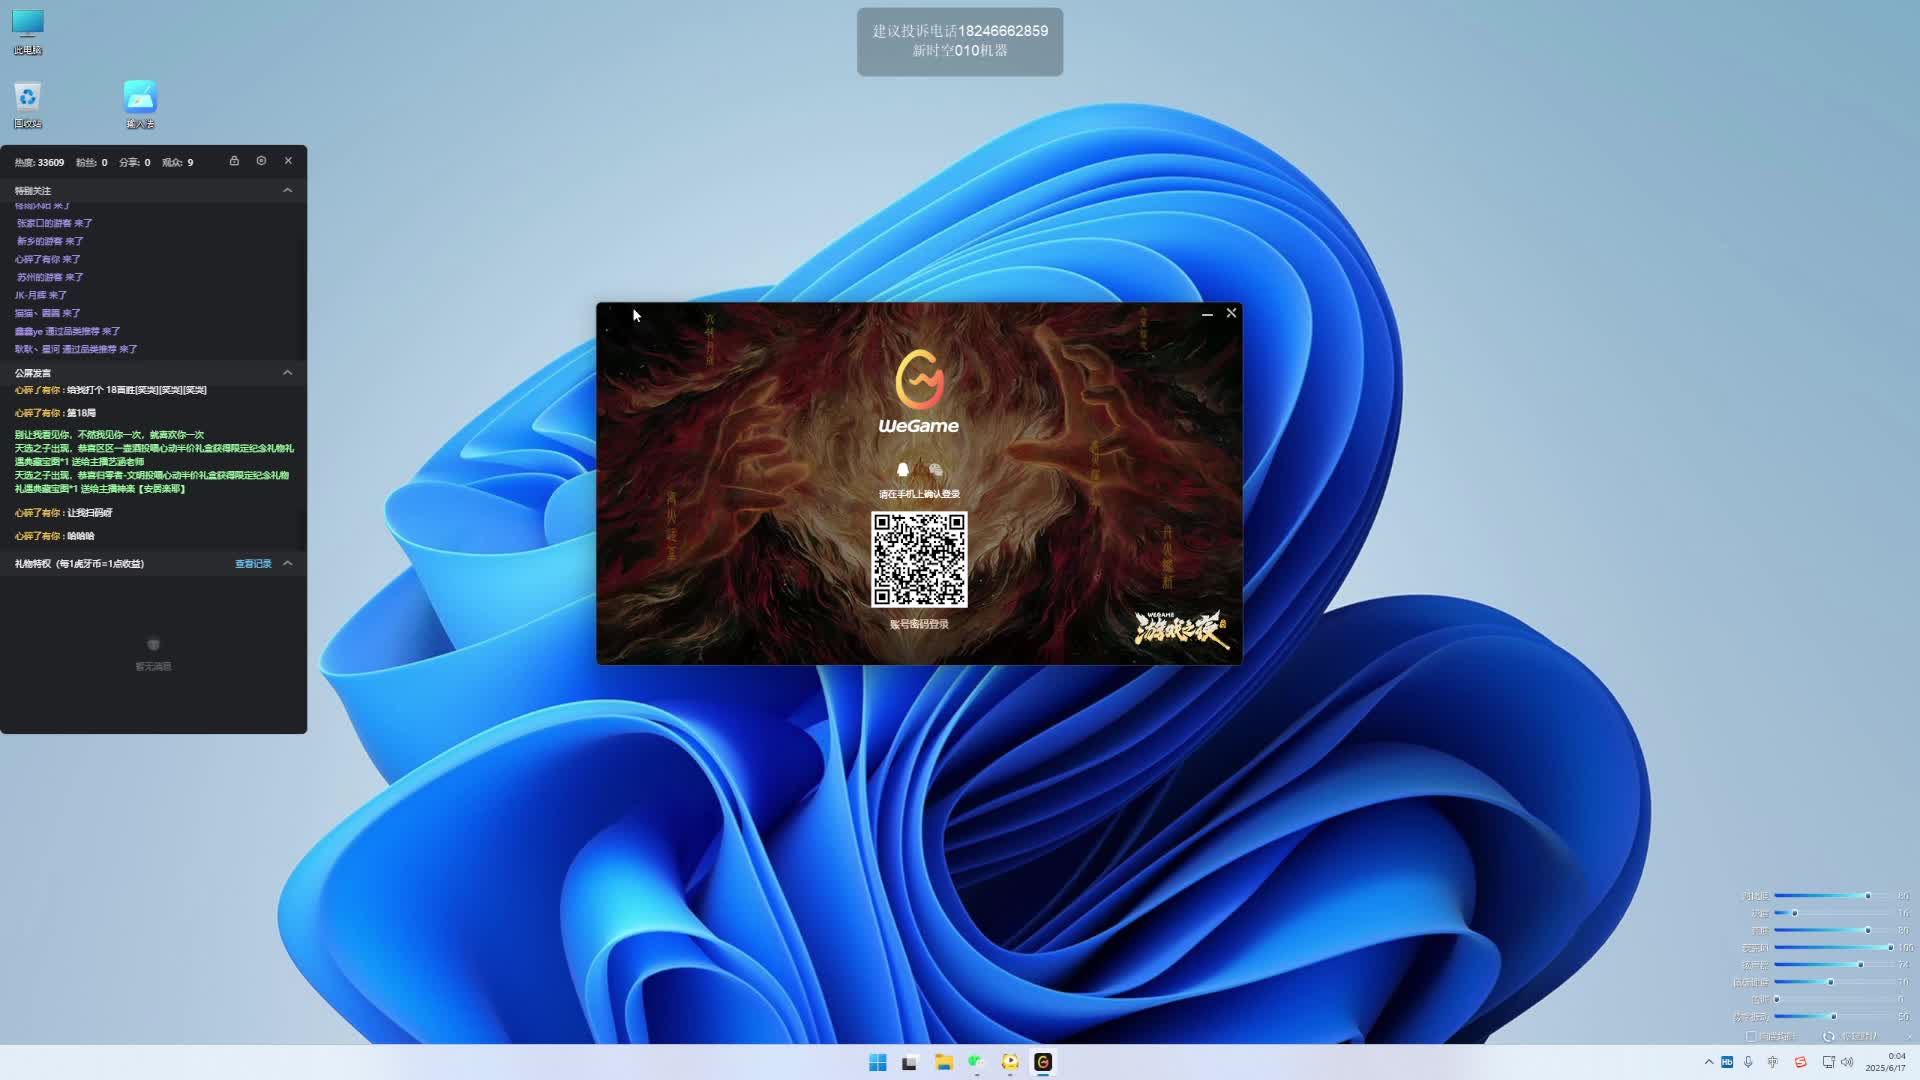Click the 暂无消息 empty gift placeholder icon
The image size is (1920, 1080).
153,645
